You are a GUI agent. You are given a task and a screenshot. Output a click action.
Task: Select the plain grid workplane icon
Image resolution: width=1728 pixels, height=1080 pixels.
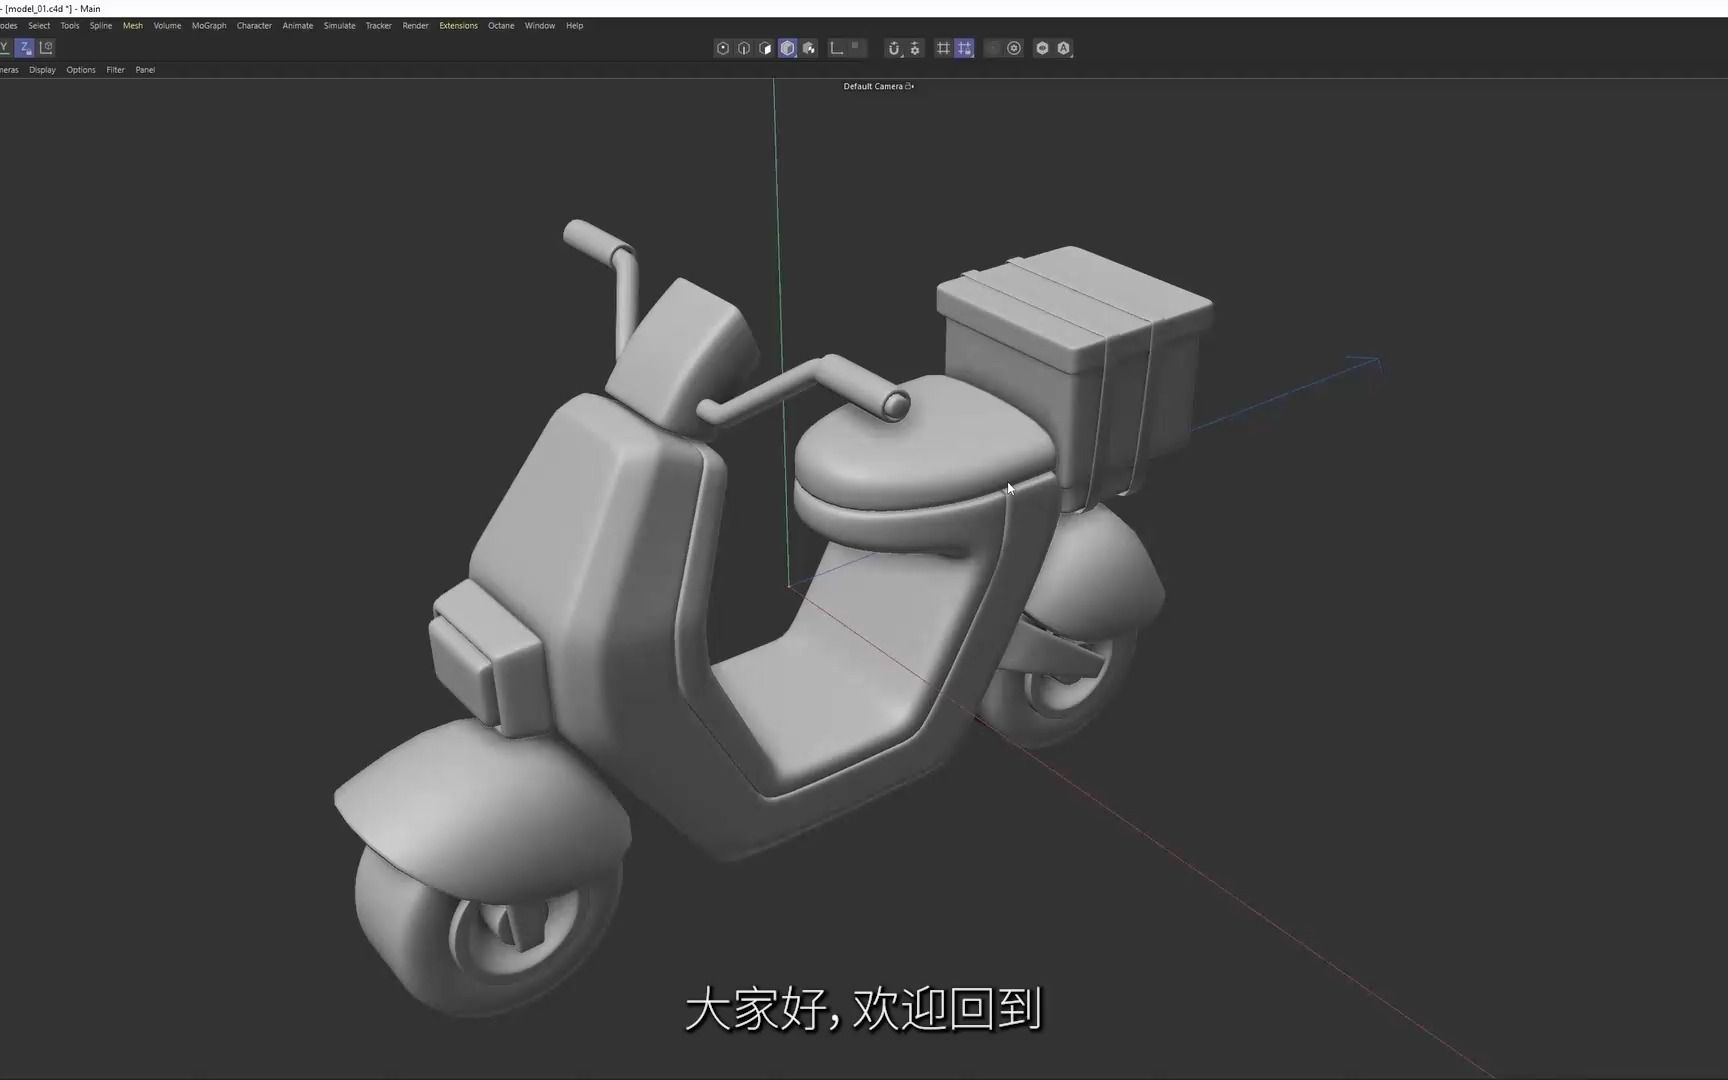pos(943,48)
